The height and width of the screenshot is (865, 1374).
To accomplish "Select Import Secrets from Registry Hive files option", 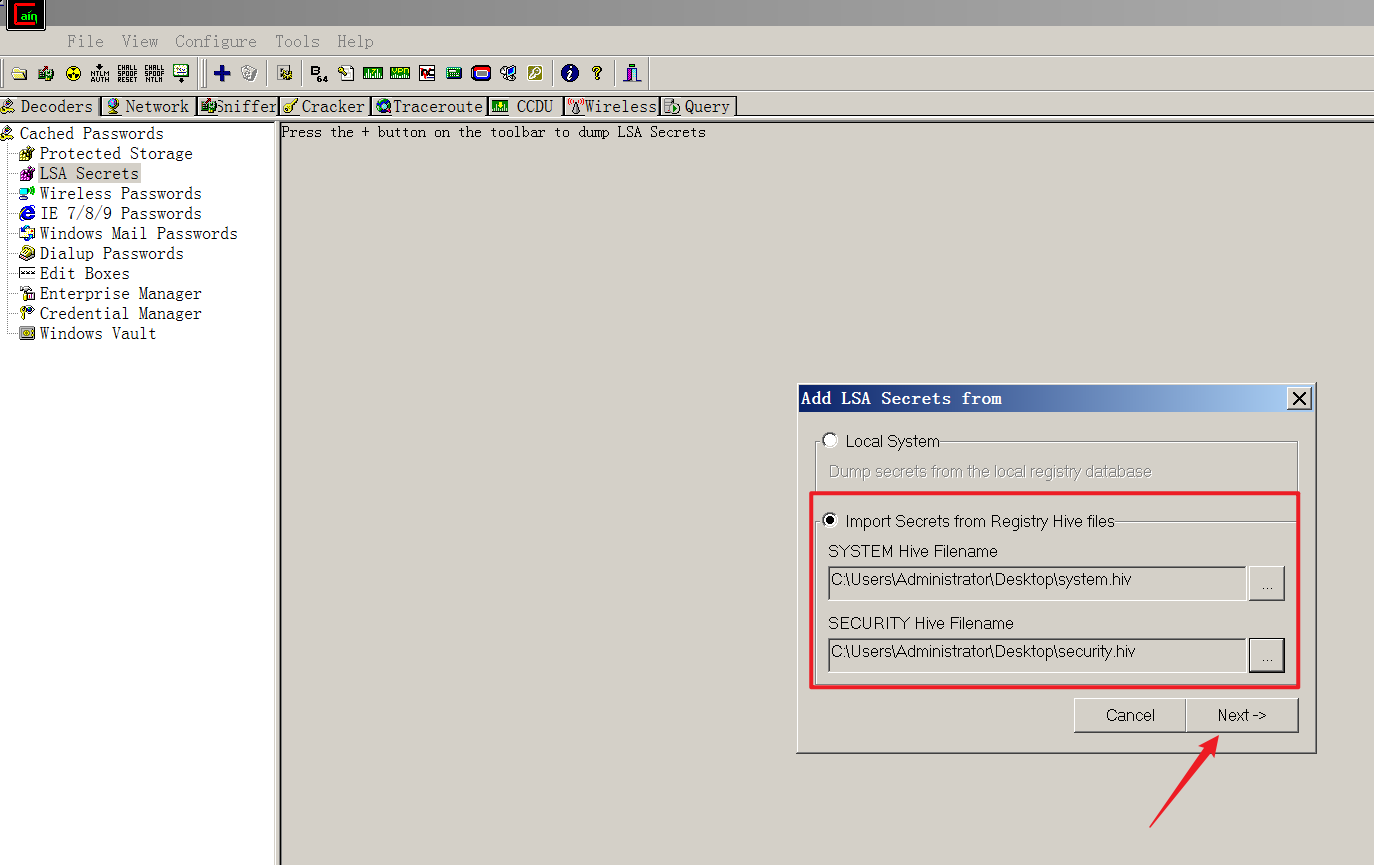I will 830,520.
